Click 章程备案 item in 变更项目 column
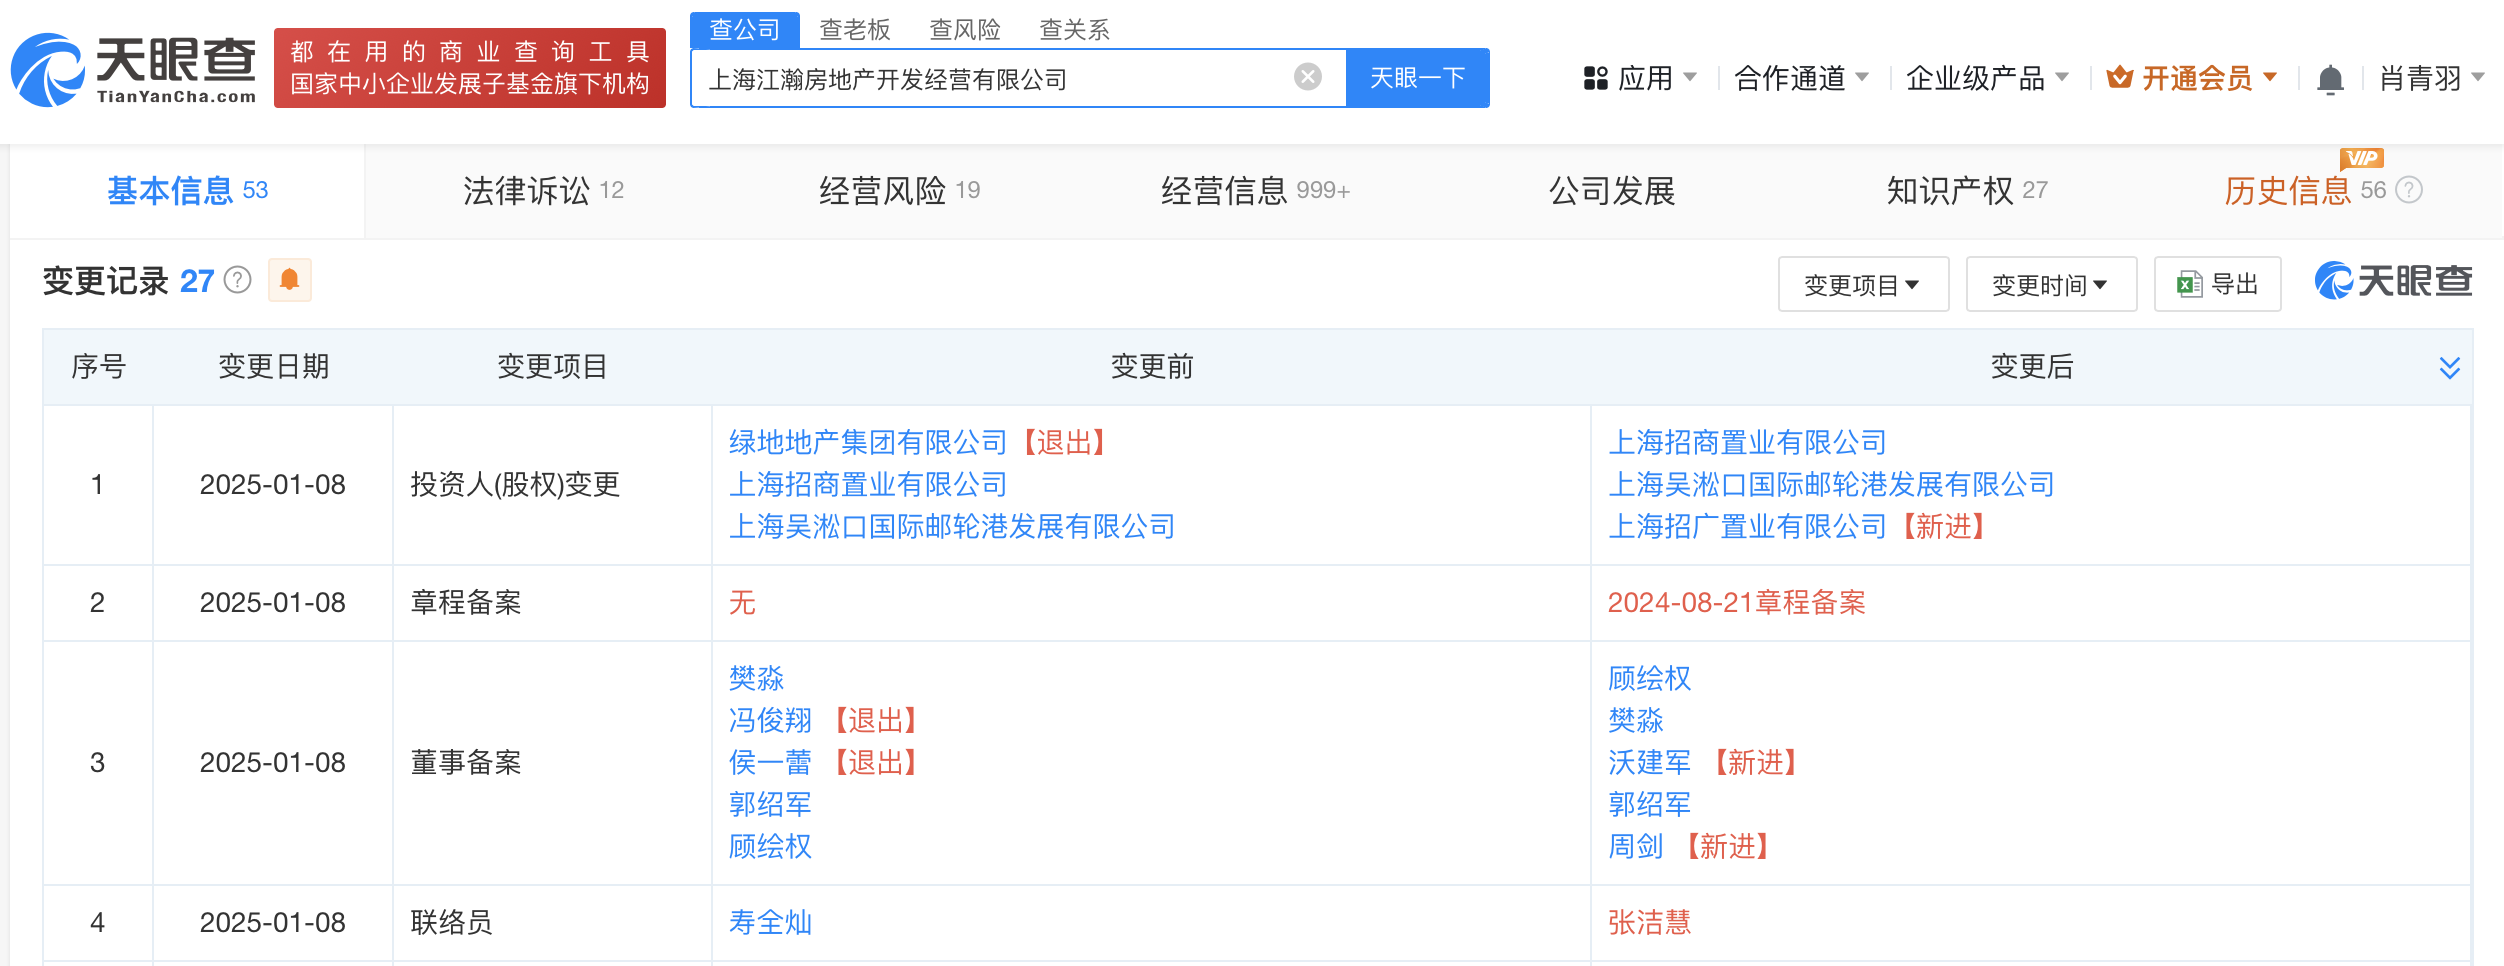Screen dimensions: 2504x966 coord(466,602)
